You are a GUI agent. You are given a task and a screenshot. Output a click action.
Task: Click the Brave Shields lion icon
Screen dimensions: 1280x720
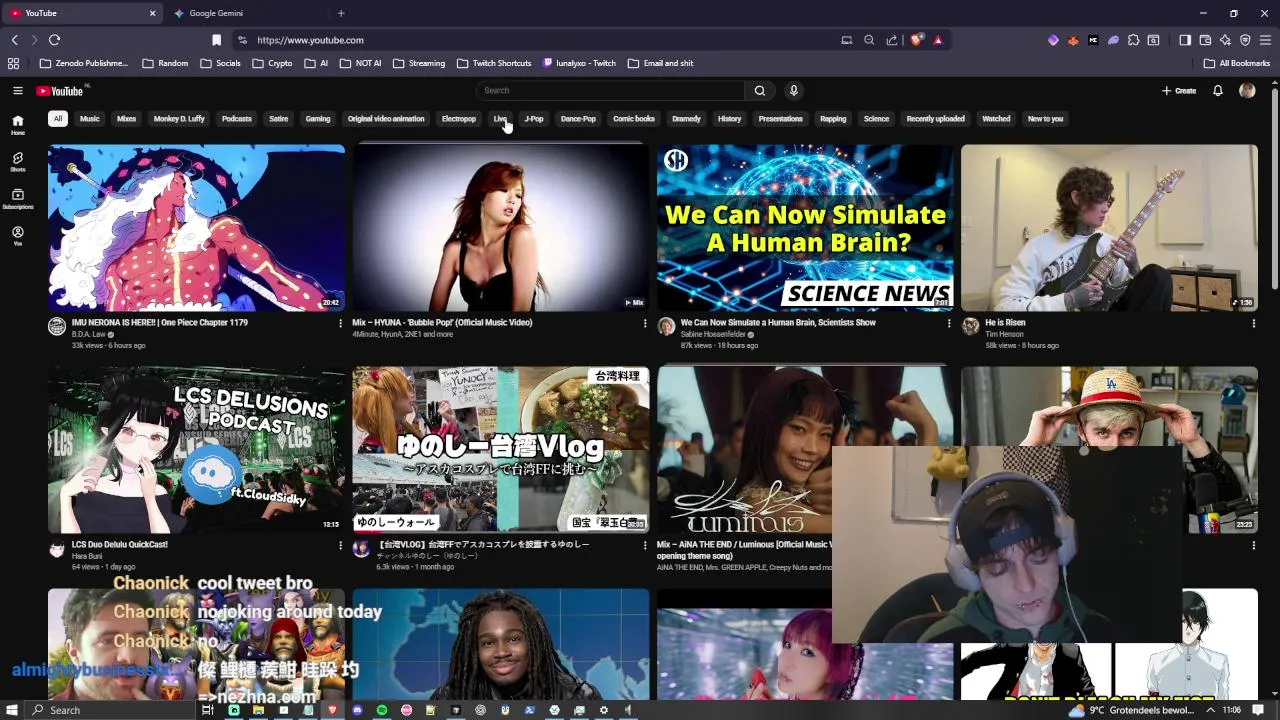(x=916, y=40)
